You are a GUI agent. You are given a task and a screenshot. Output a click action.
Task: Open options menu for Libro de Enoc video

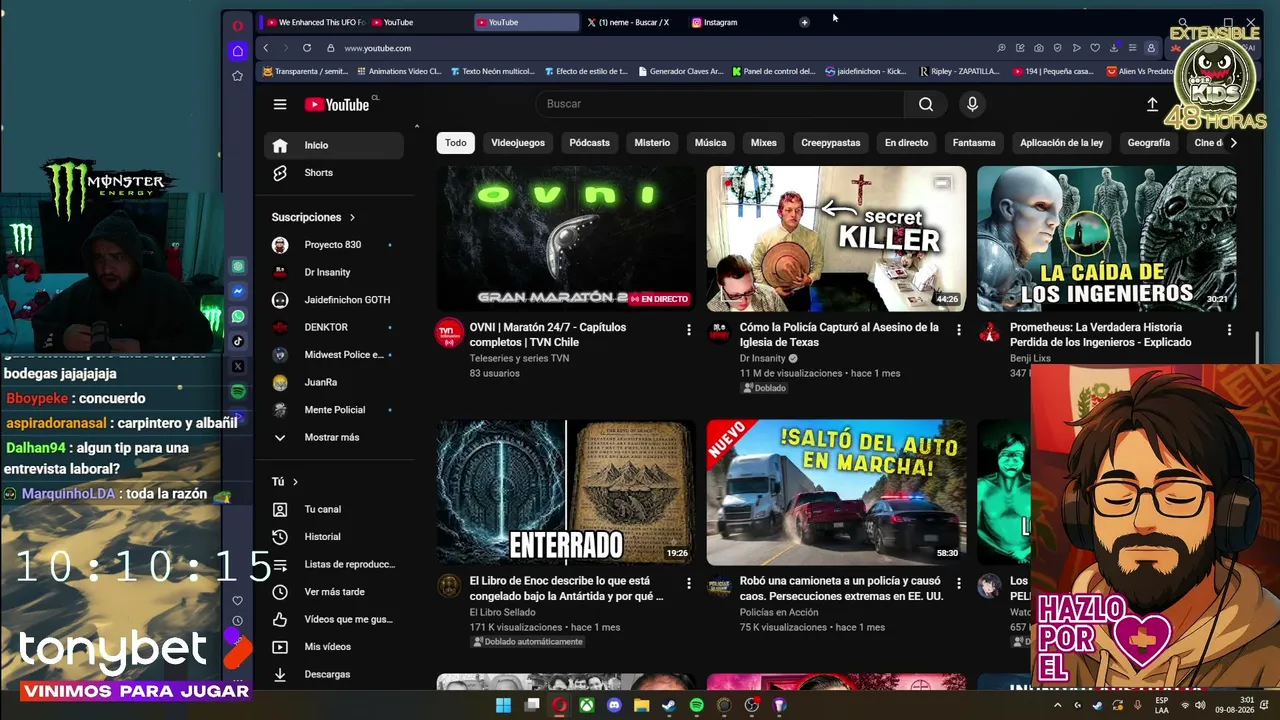tap(688, 583)
